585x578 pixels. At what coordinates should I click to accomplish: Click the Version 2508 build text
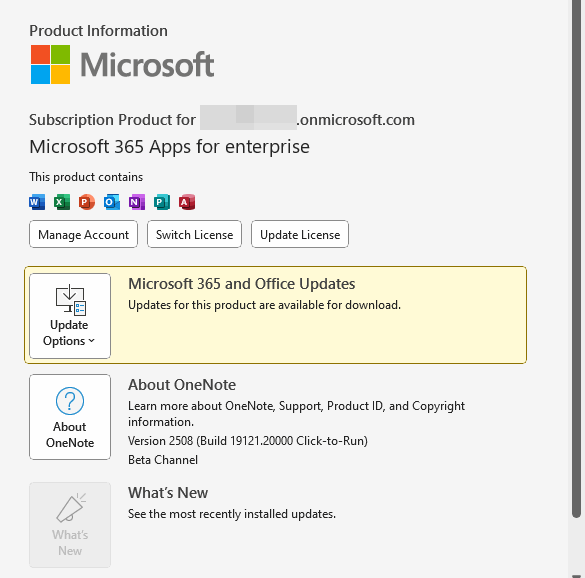pos(248,441)
